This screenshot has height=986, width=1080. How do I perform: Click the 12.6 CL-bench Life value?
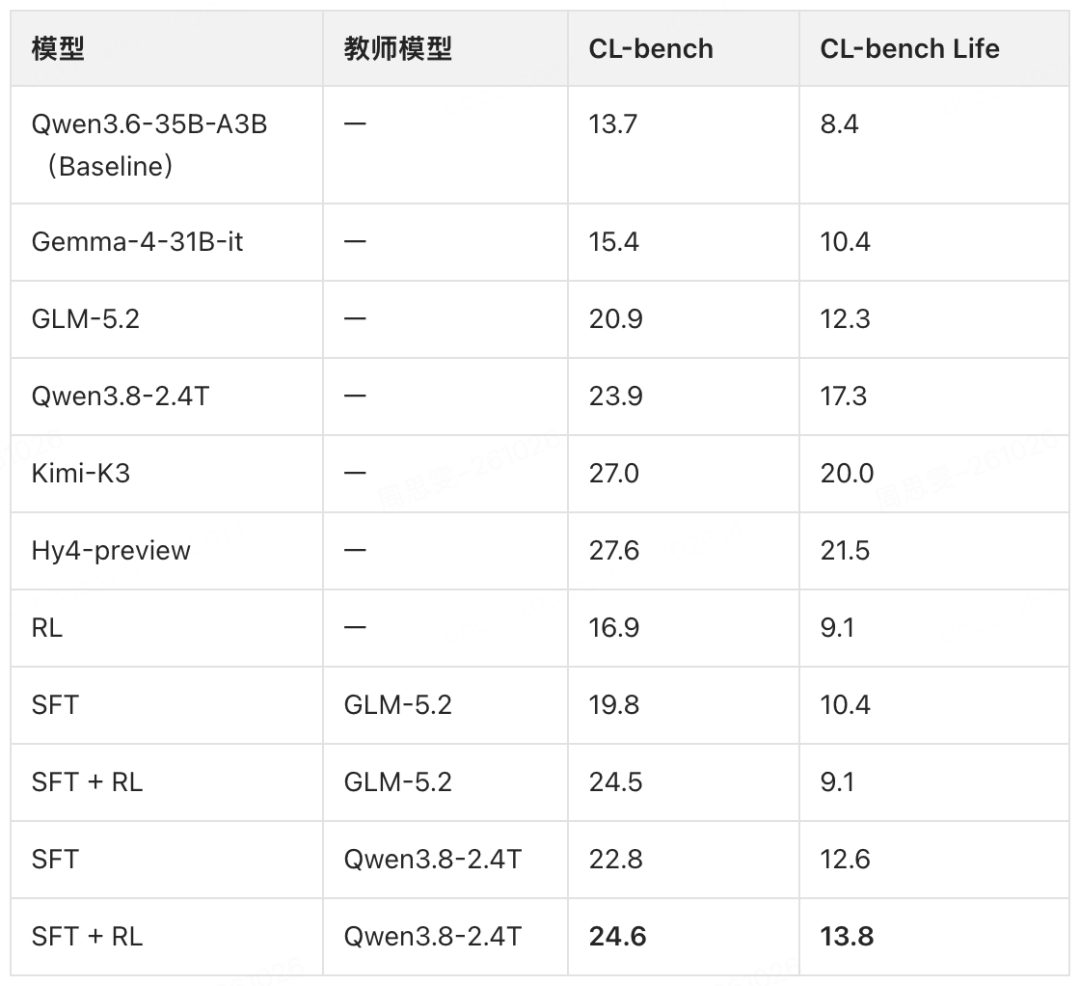pyautogui.click(x=845, y=859)
